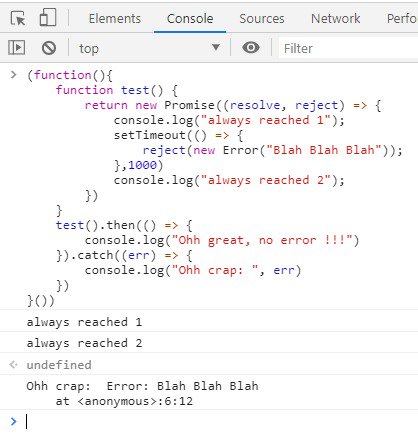
Task: Click the 'undefined' return value line
Action: [x=59, y=365]
